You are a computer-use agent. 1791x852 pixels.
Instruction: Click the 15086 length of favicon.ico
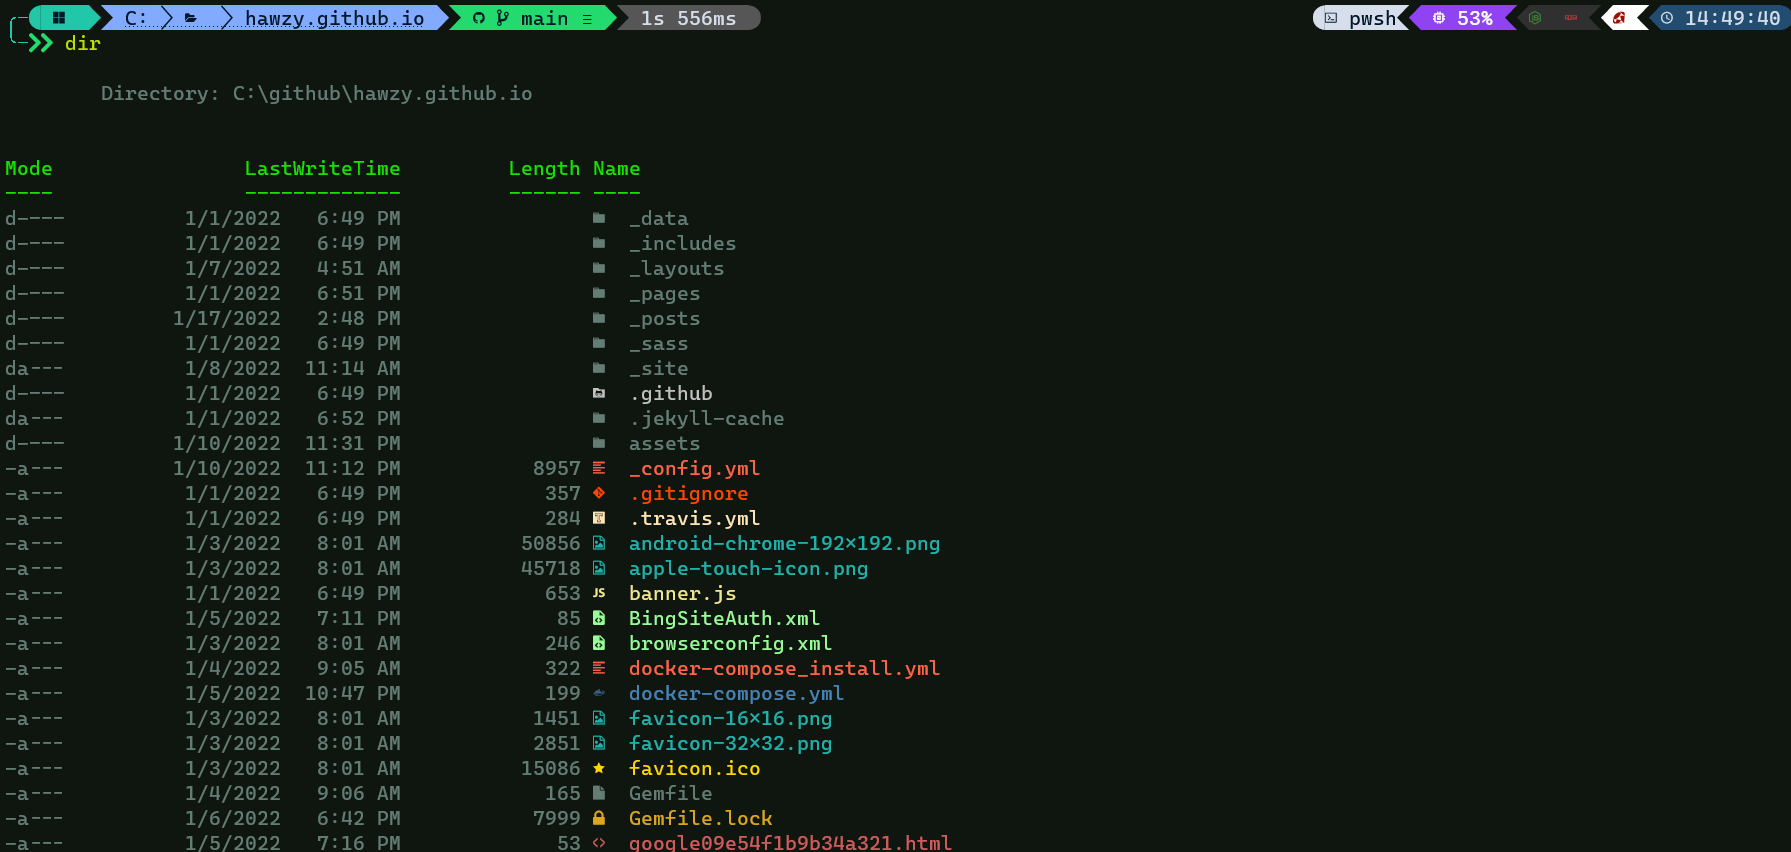coord(550,768)
